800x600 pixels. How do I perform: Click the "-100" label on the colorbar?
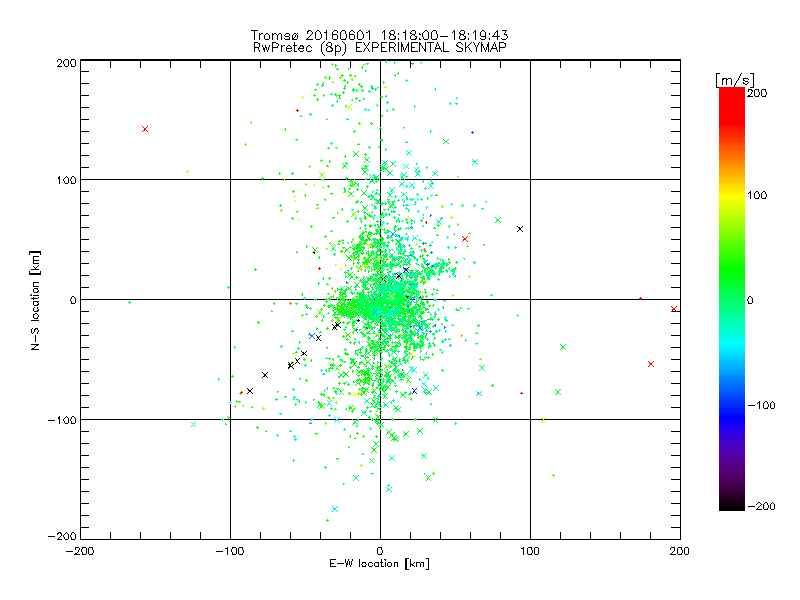[x=761, y=405]
